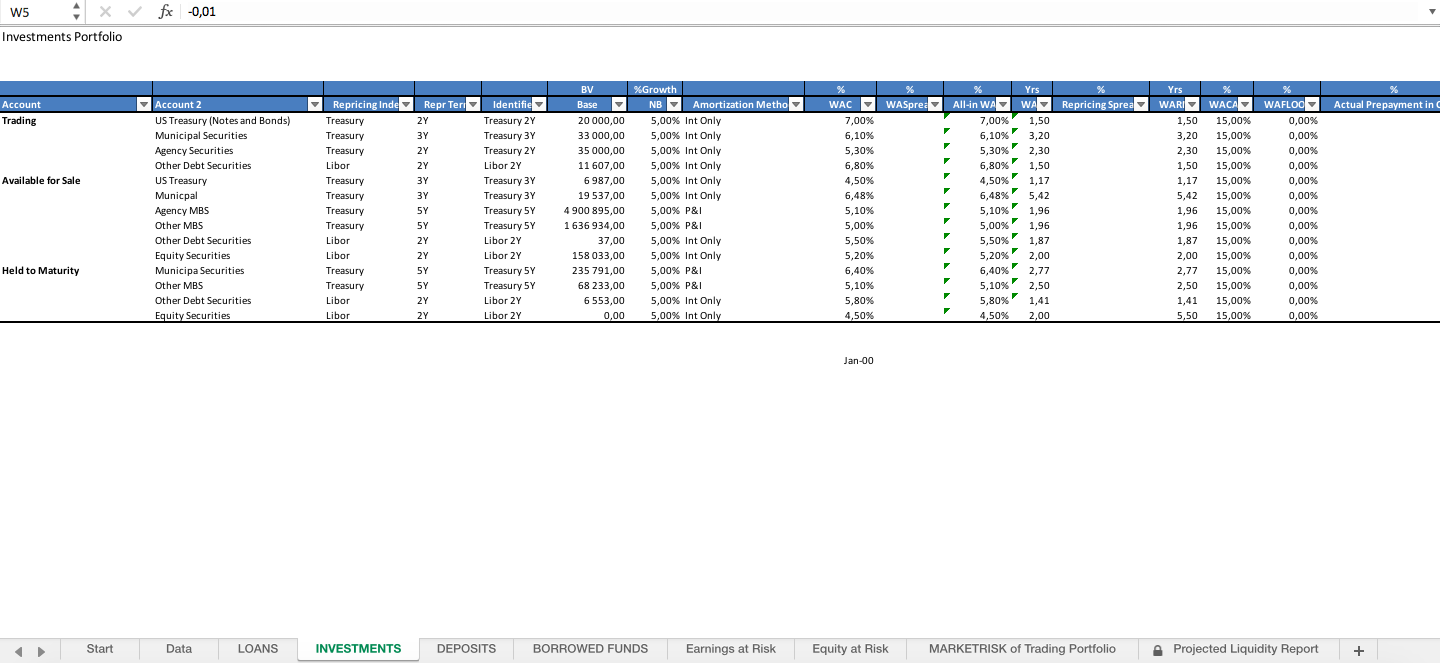Click inside the Name Box showing W5
Viewport: 1440px width, 663px height.
click(x=30, y=12)
